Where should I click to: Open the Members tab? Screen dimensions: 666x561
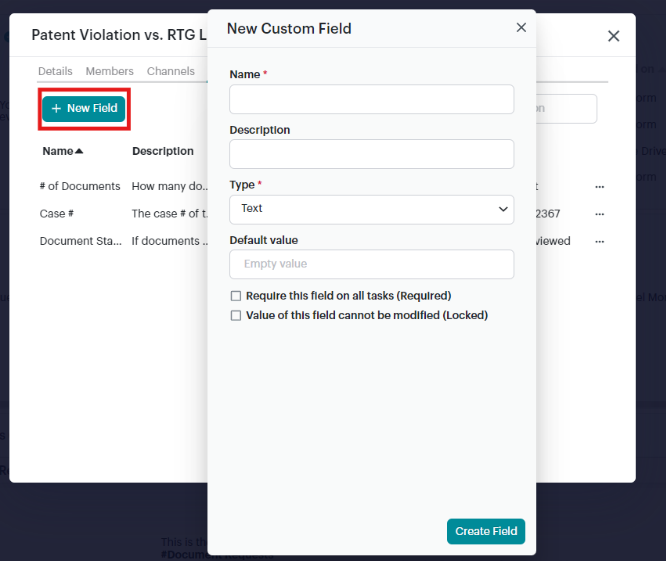[109, 72]
